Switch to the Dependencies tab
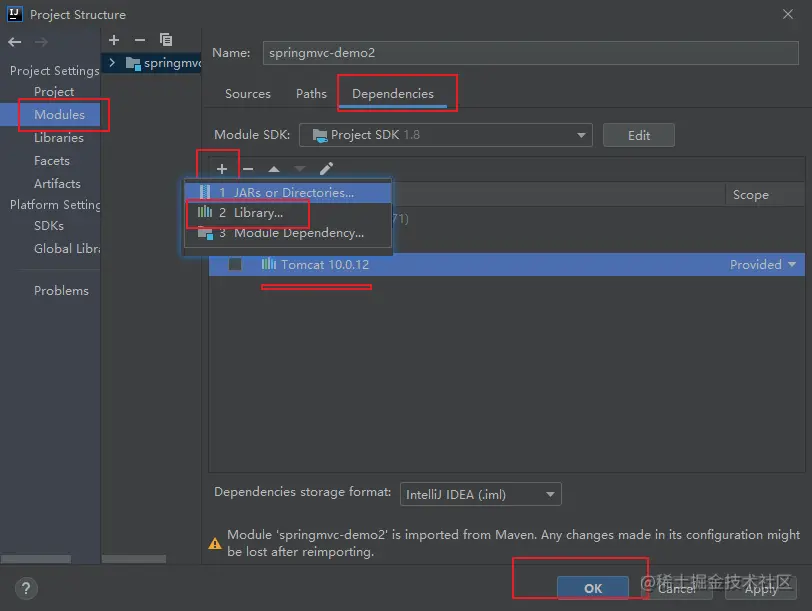Image resolution: width=812 pixels, height=611 pixels. pyautogui.click(x=393, y=94)
